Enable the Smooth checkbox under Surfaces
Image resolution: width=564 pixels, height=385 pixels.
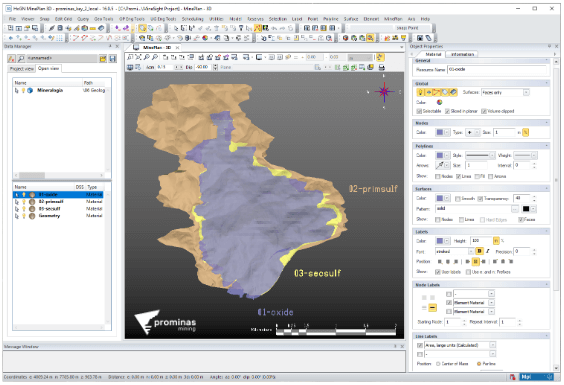[458, 199]
